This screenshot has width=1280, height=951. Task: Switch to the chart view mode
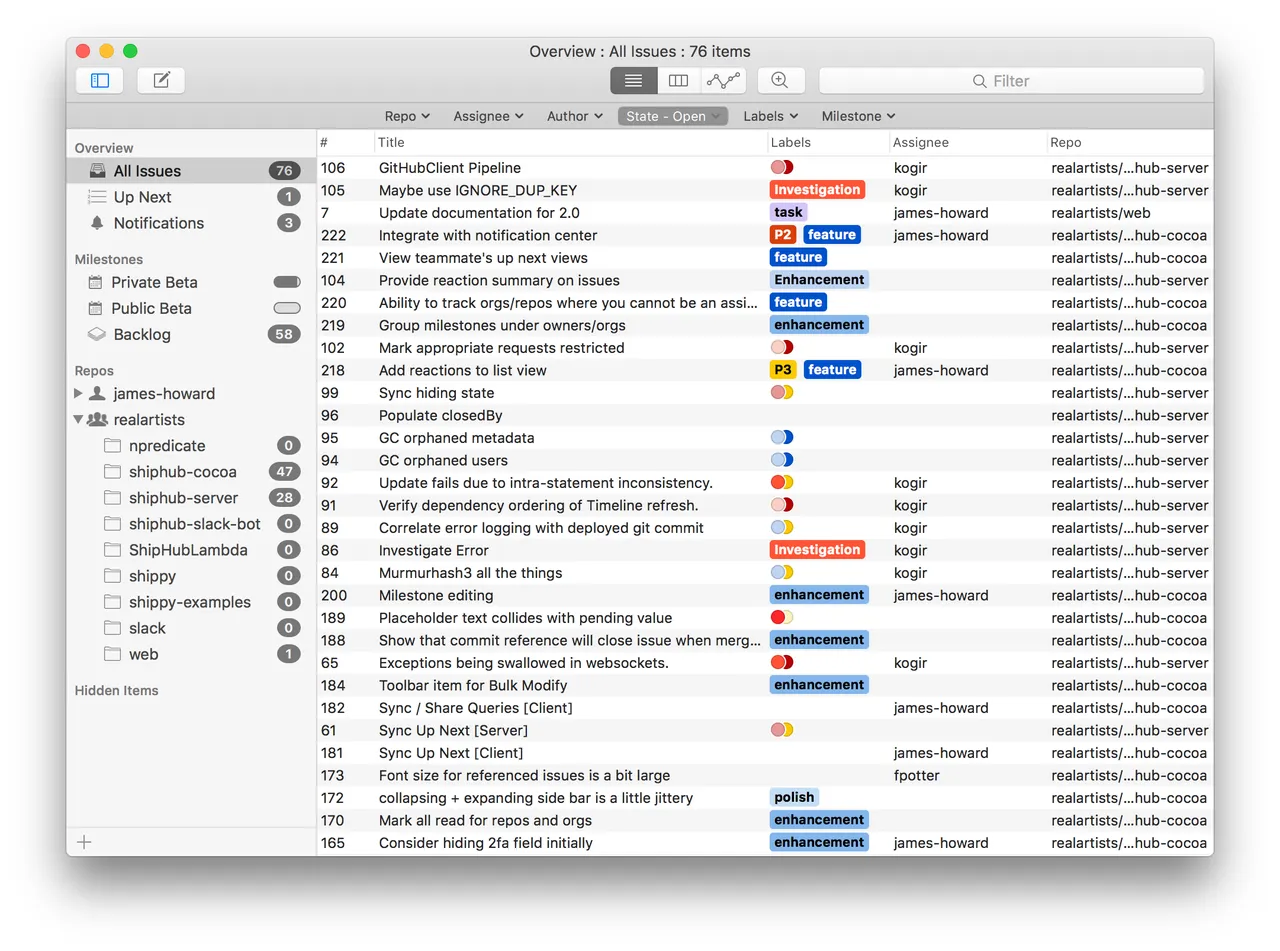pos(722,81)
